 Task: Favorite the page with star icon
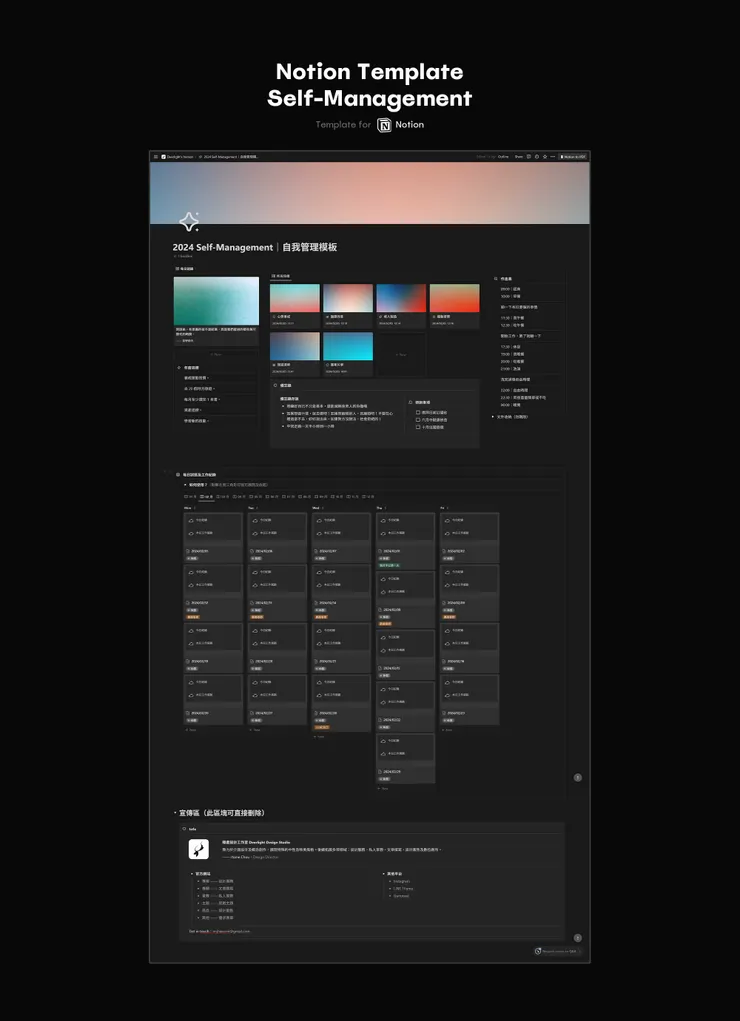[x=545, y=157]
